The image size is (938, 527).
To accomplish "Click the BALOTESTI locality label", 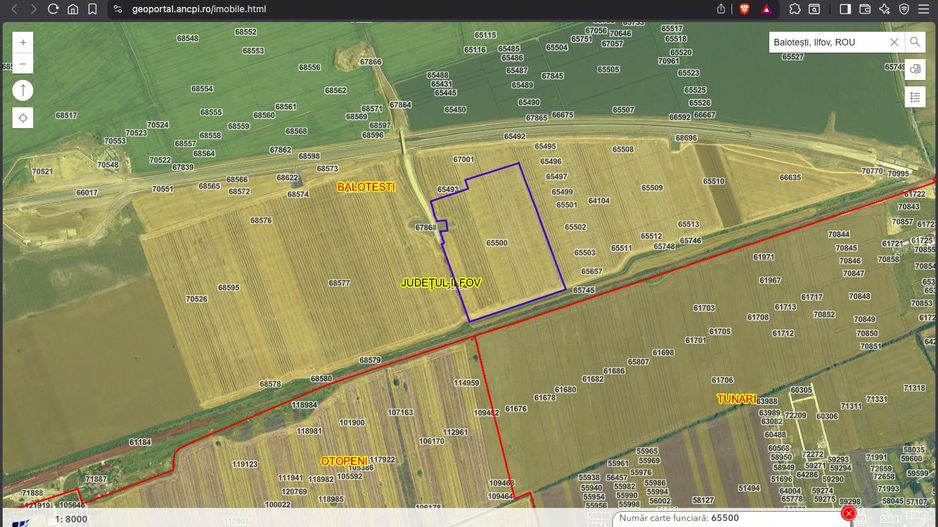I will 366,187.
